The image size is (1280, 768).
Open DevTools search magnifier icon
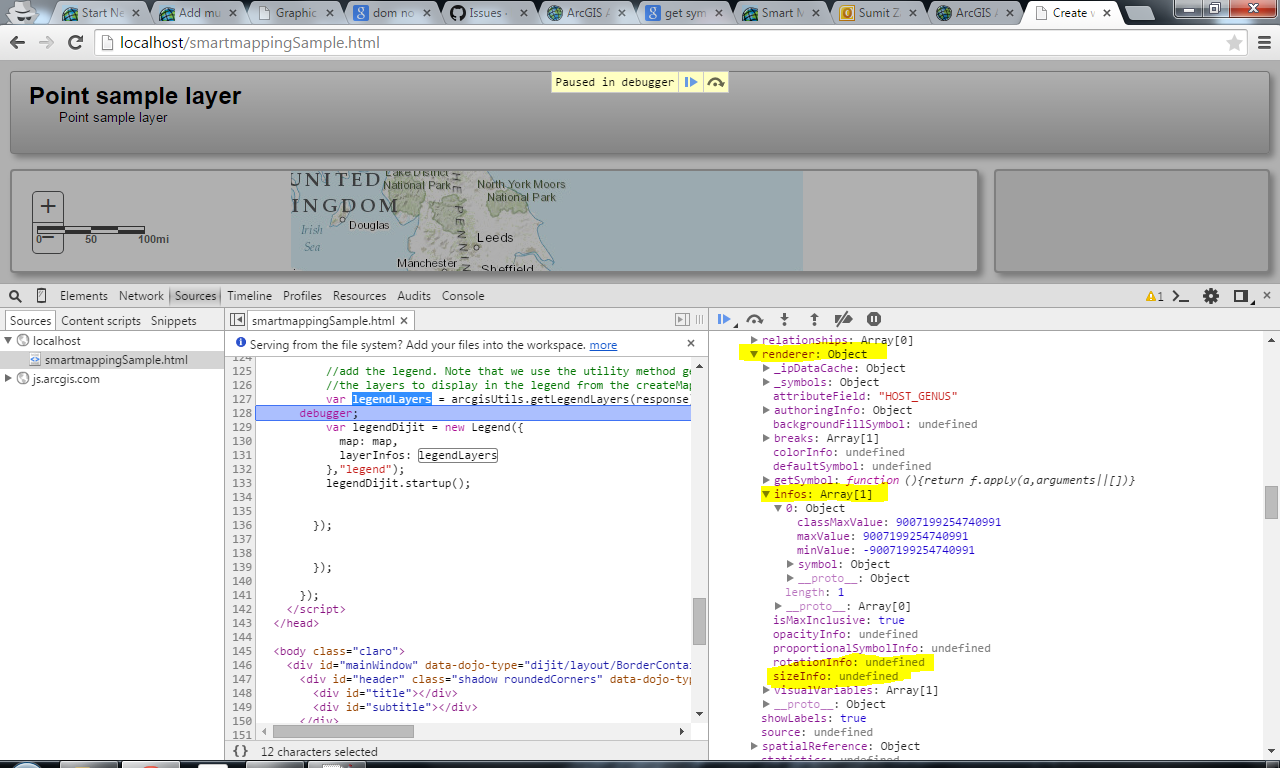pos(15,296)
